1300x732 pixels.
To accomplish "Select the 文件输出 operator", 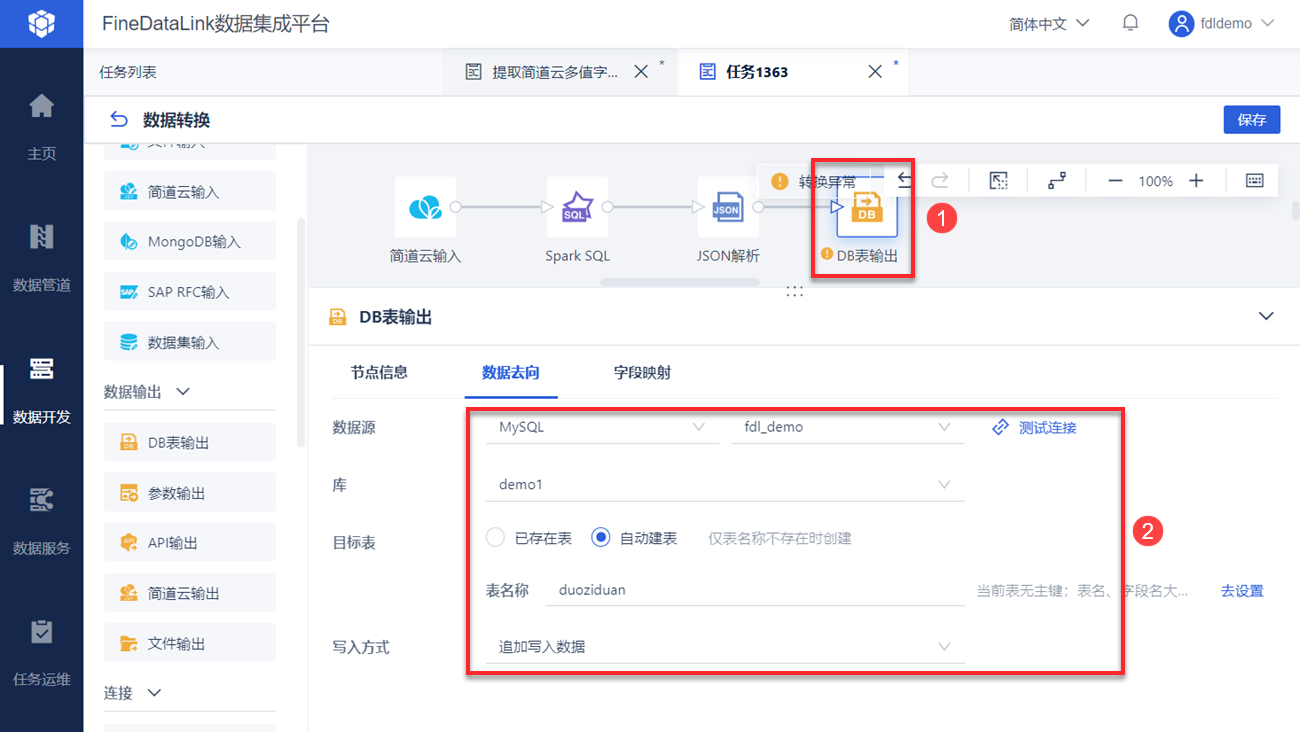I will pyautogui.click(x=189, y=643).
